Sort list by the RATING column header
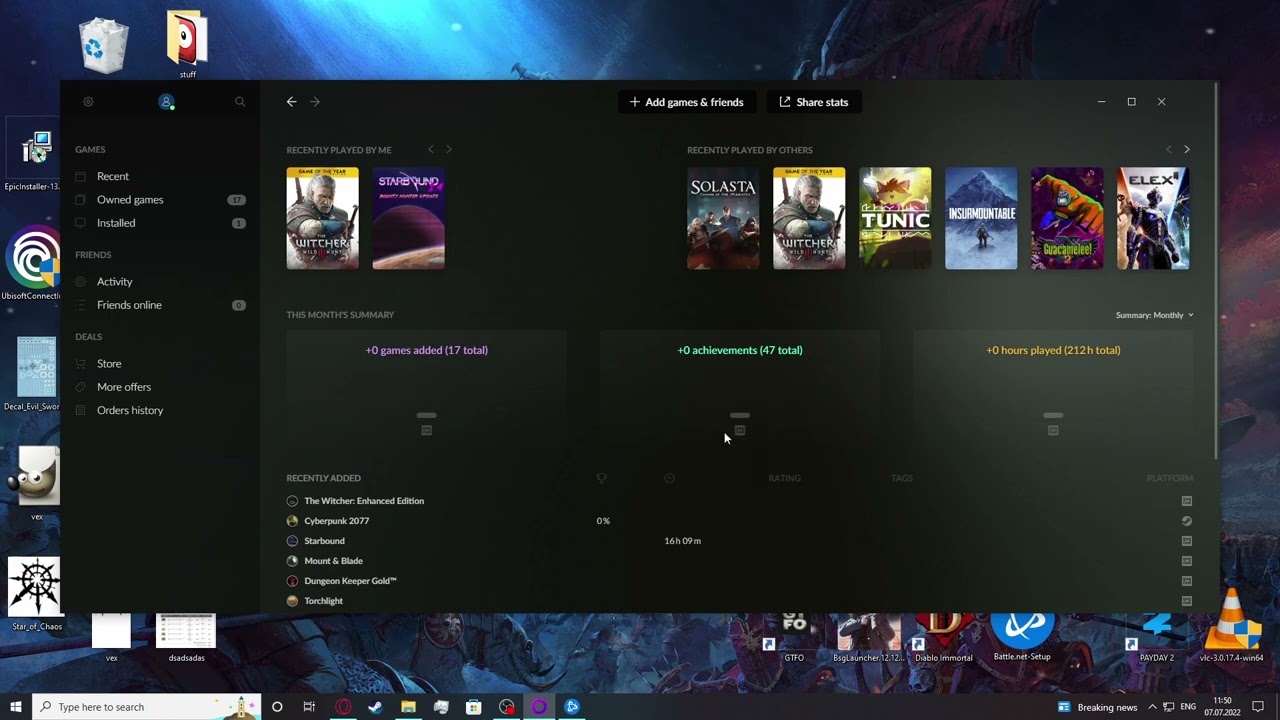1280x720 pixels. tap(784, 478)
